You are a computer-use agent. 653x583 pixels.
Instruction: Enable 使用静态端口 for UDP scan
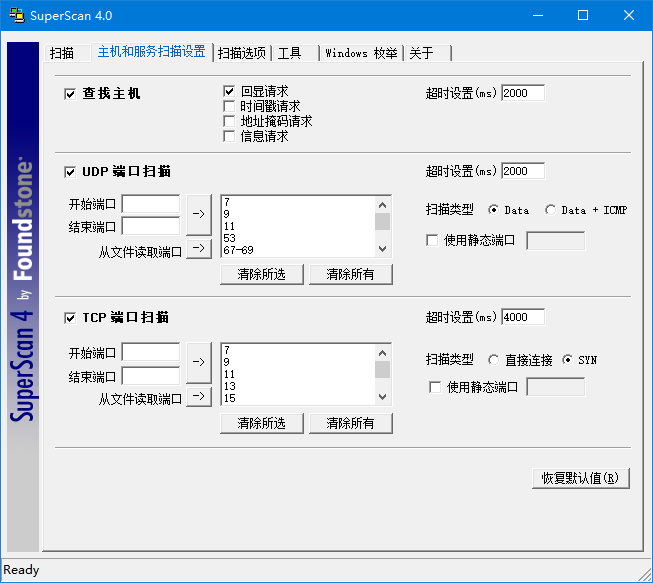tap(432, 240)
